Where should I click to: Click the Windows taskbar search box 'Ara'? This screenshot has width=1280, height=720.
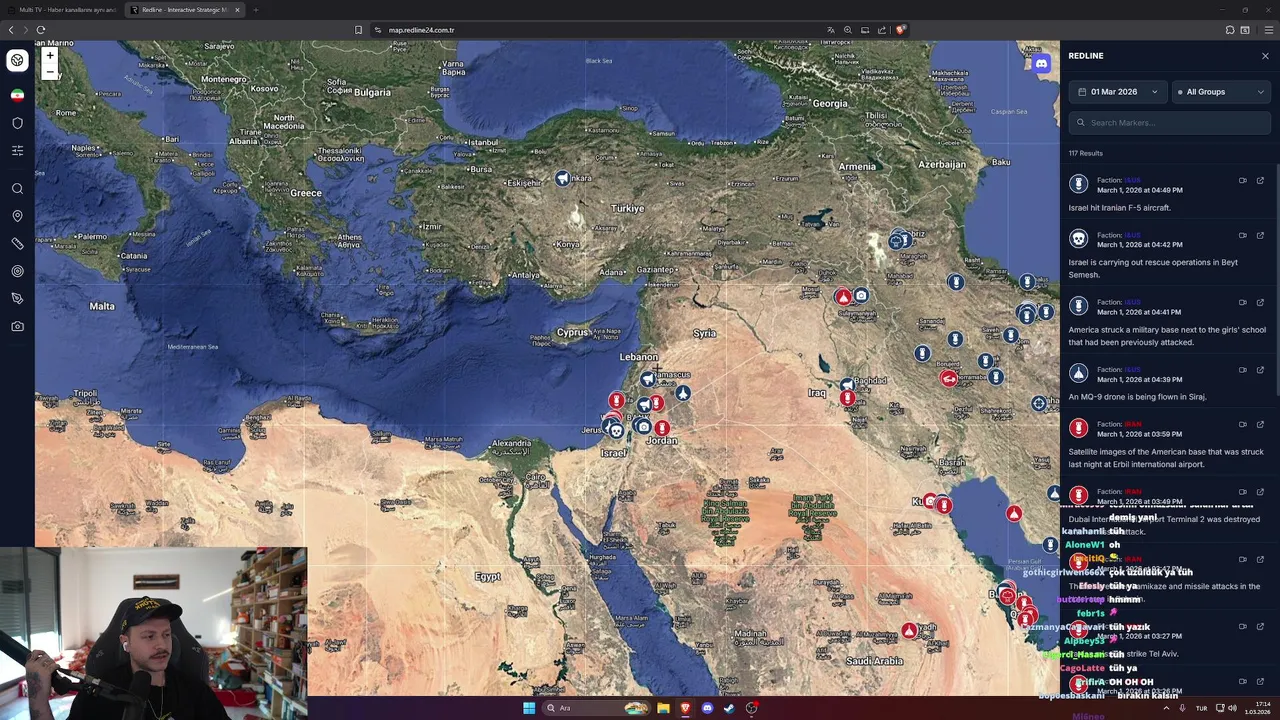pyautogui.click(x=596, y=708)
